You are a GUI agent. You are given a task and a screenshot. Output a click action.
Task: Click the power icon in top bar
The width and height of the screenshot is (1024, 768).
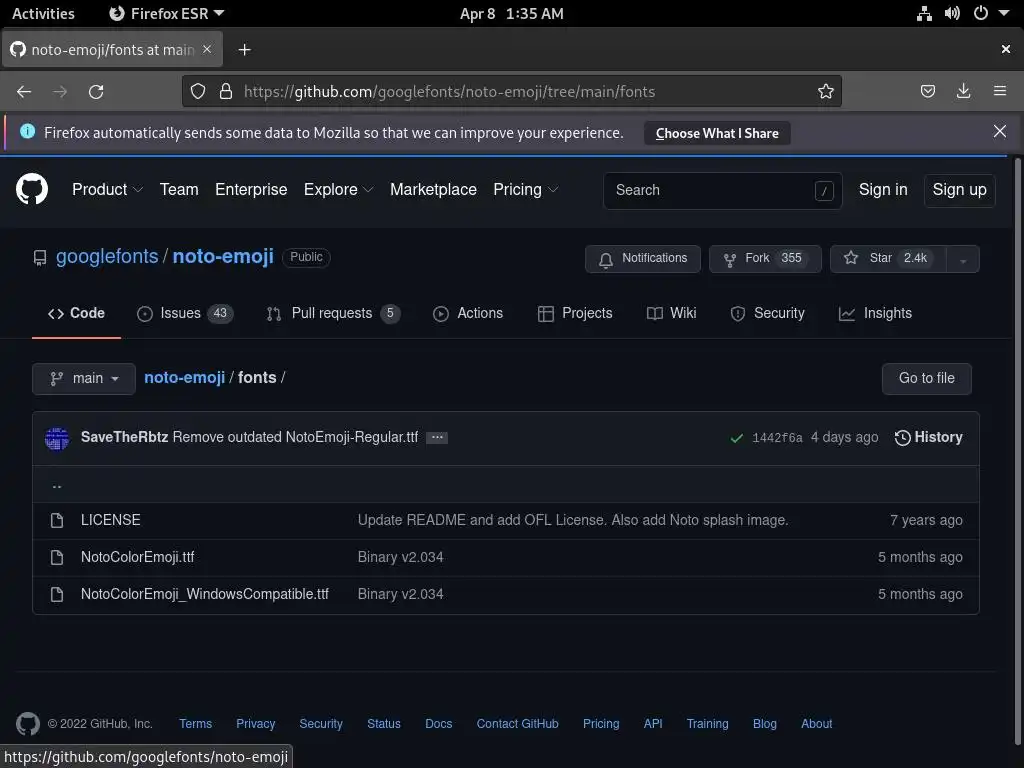pyautogui.click(x=981, y=13)
